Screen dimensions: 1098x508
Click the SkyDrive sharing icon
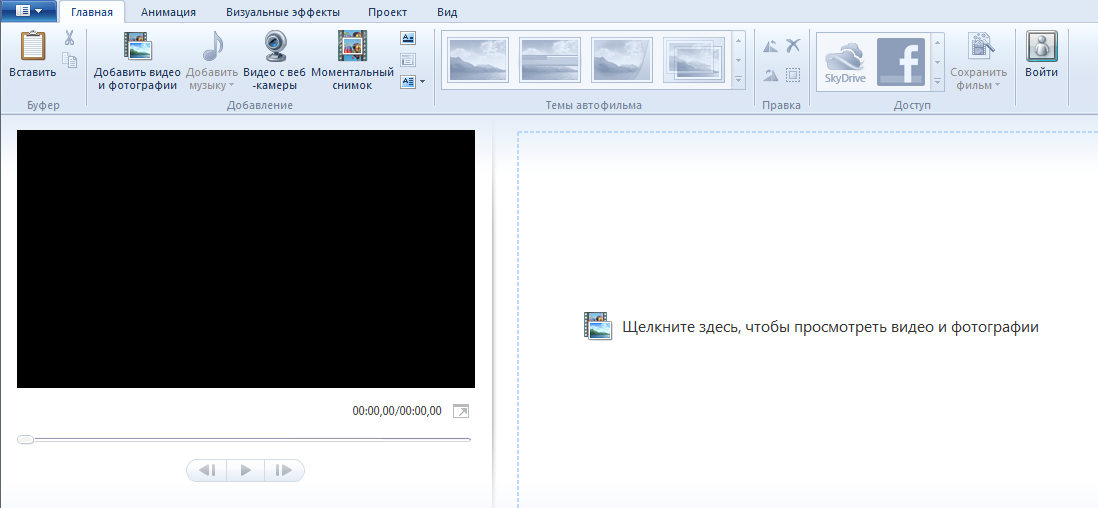pyautogui.click(x=846, y=61)
